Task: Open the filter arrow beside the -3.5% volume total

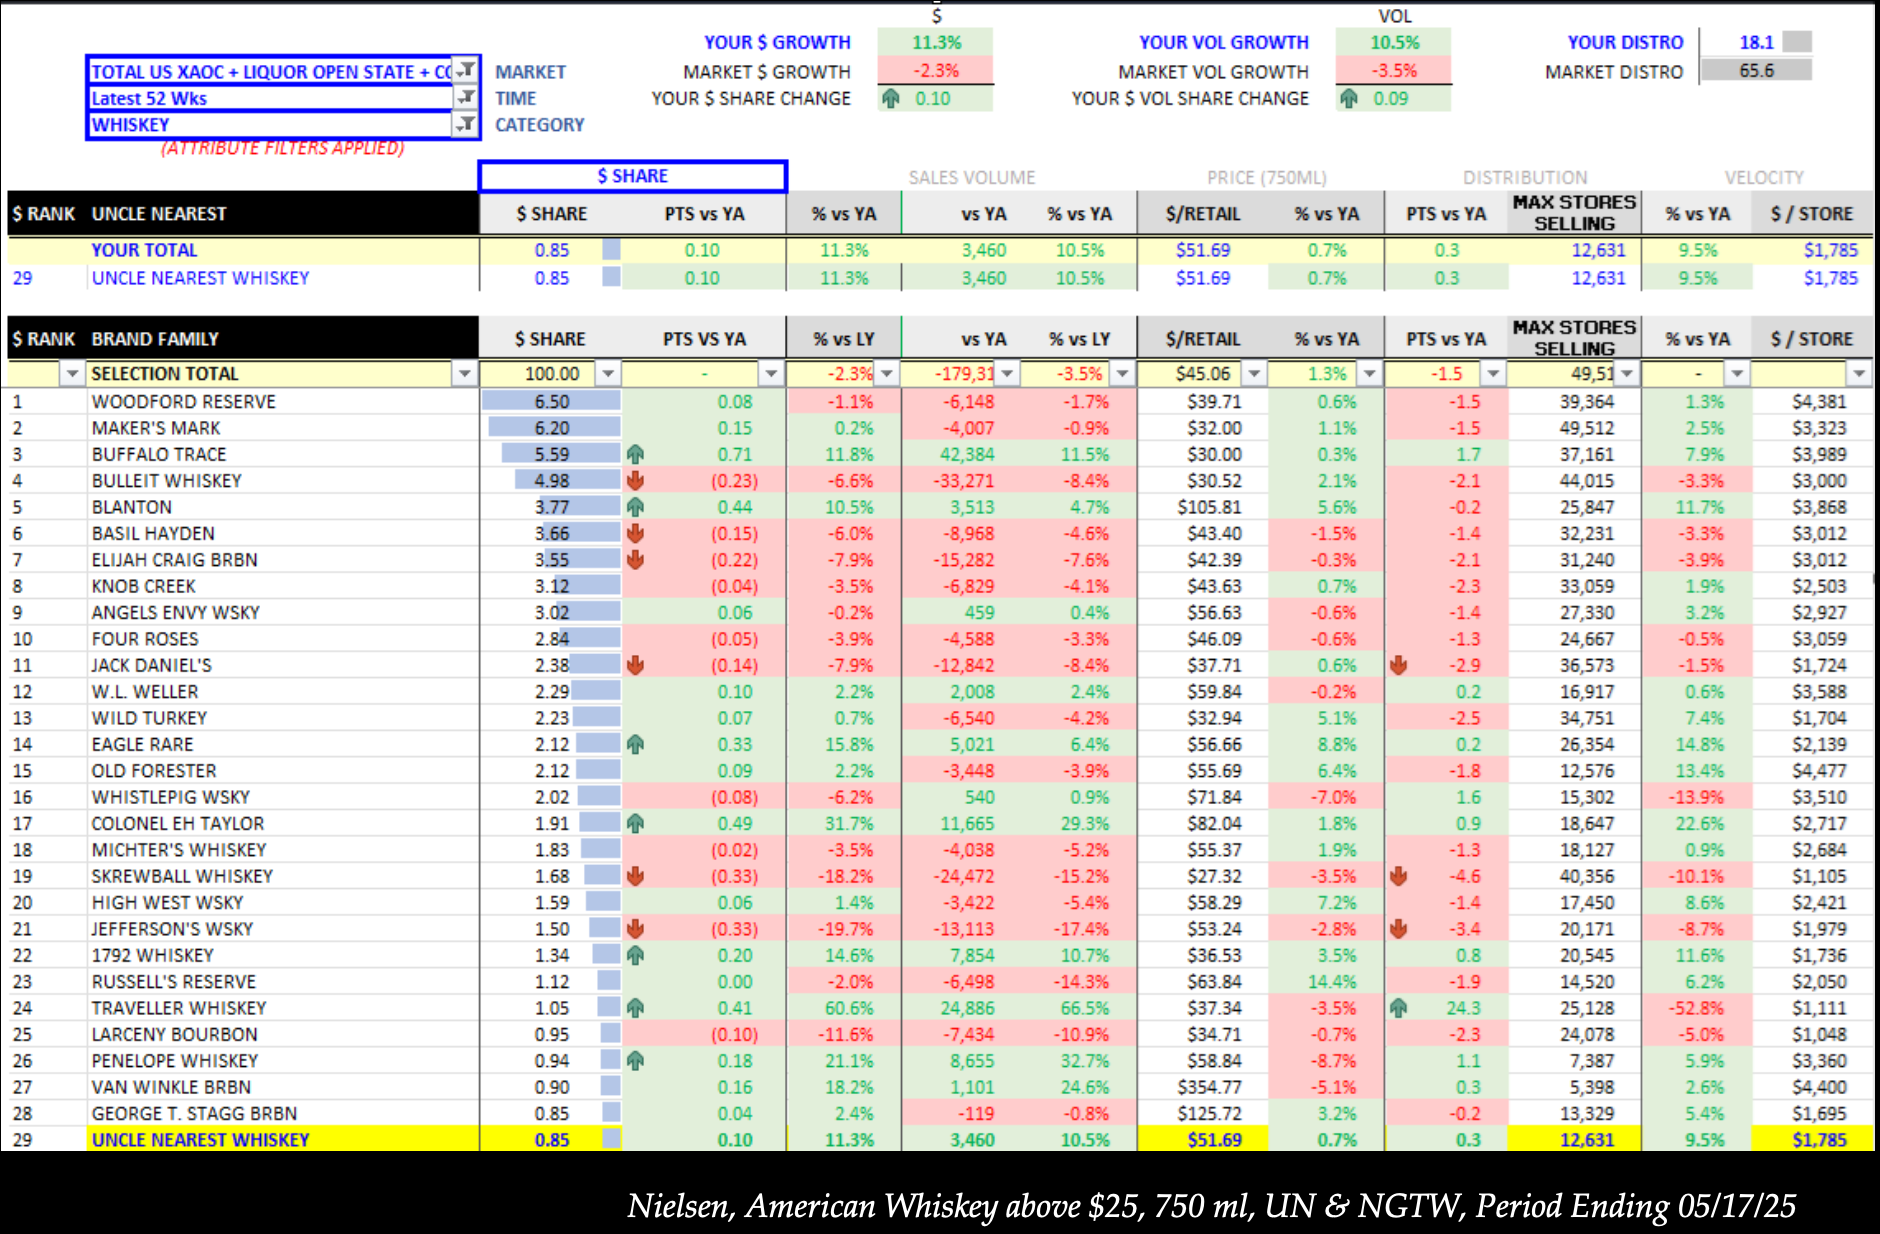Action: tap(1123, 374)
